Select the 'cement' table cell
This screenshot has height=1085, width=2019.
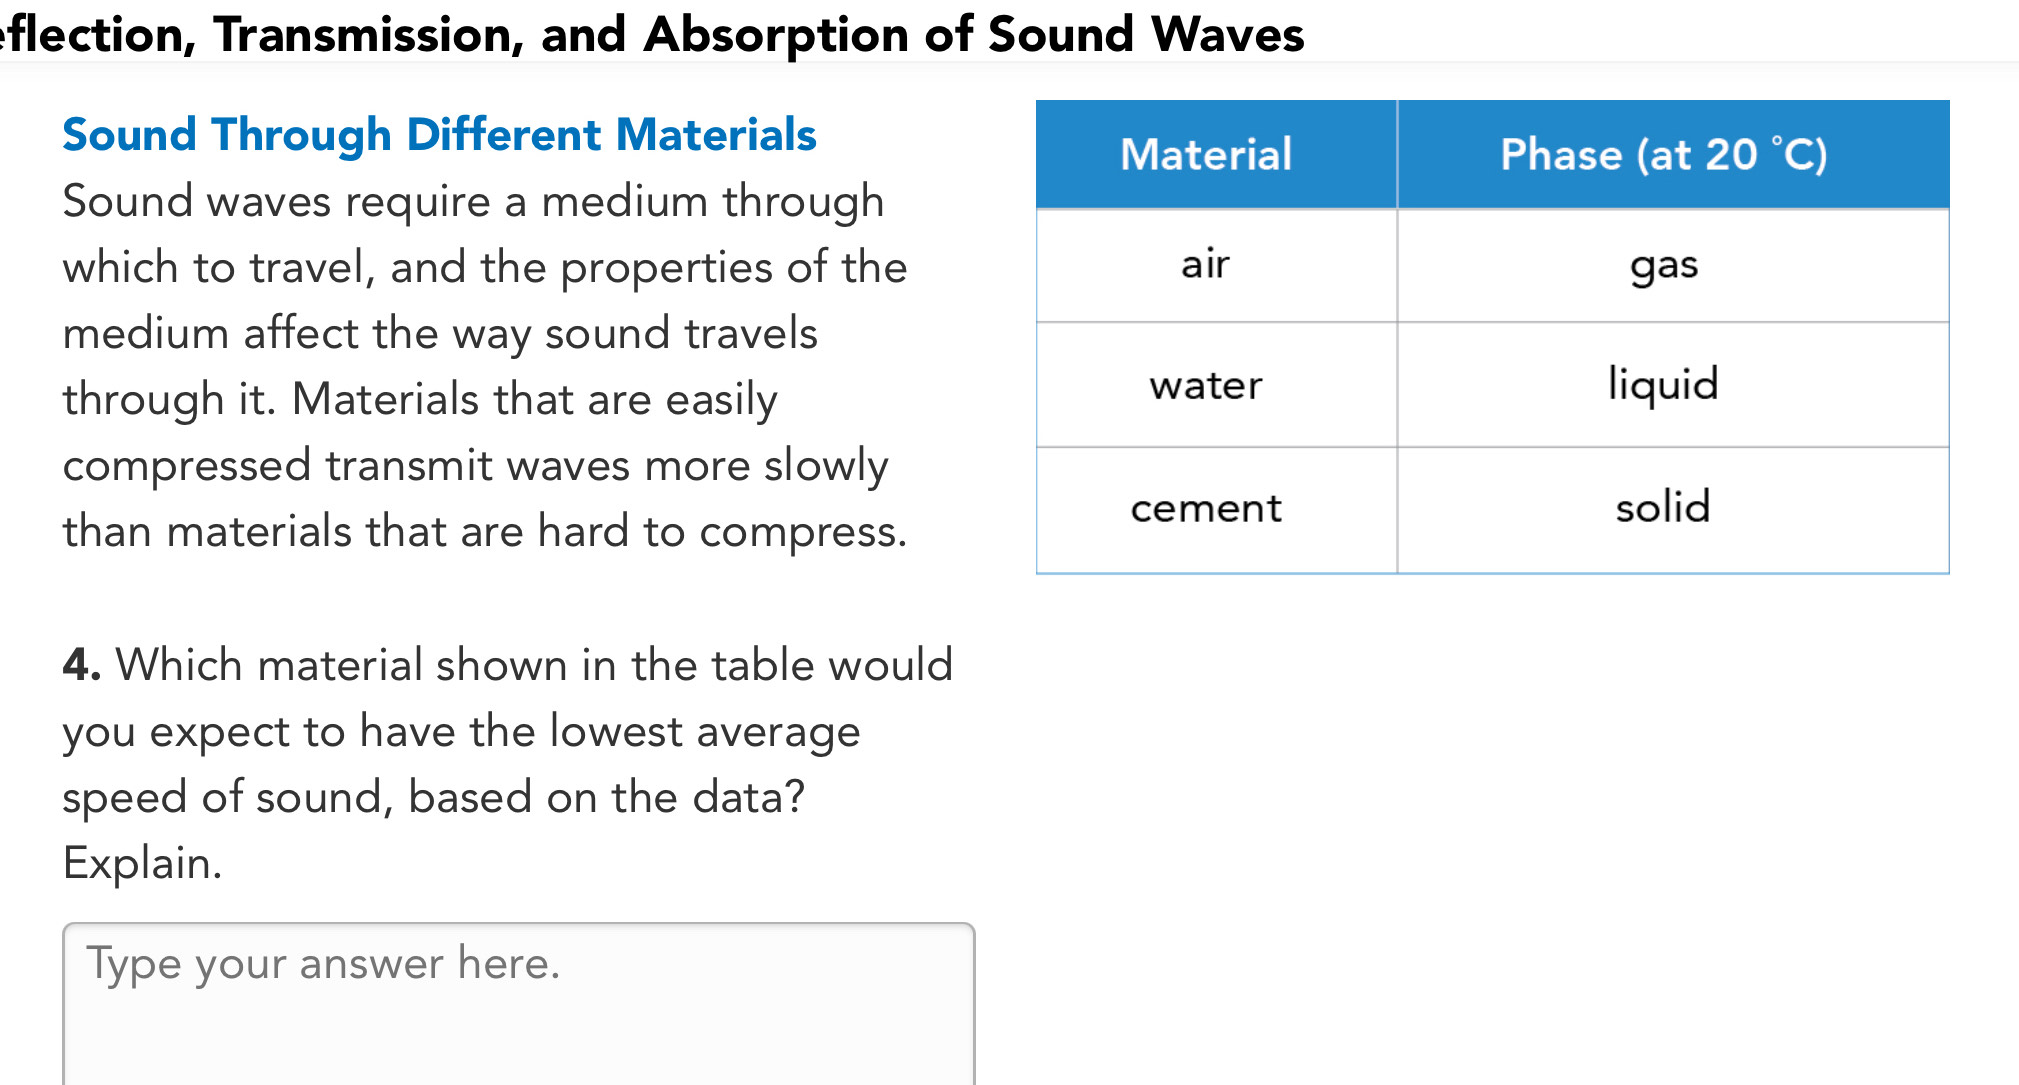[x=1206, y=509]
